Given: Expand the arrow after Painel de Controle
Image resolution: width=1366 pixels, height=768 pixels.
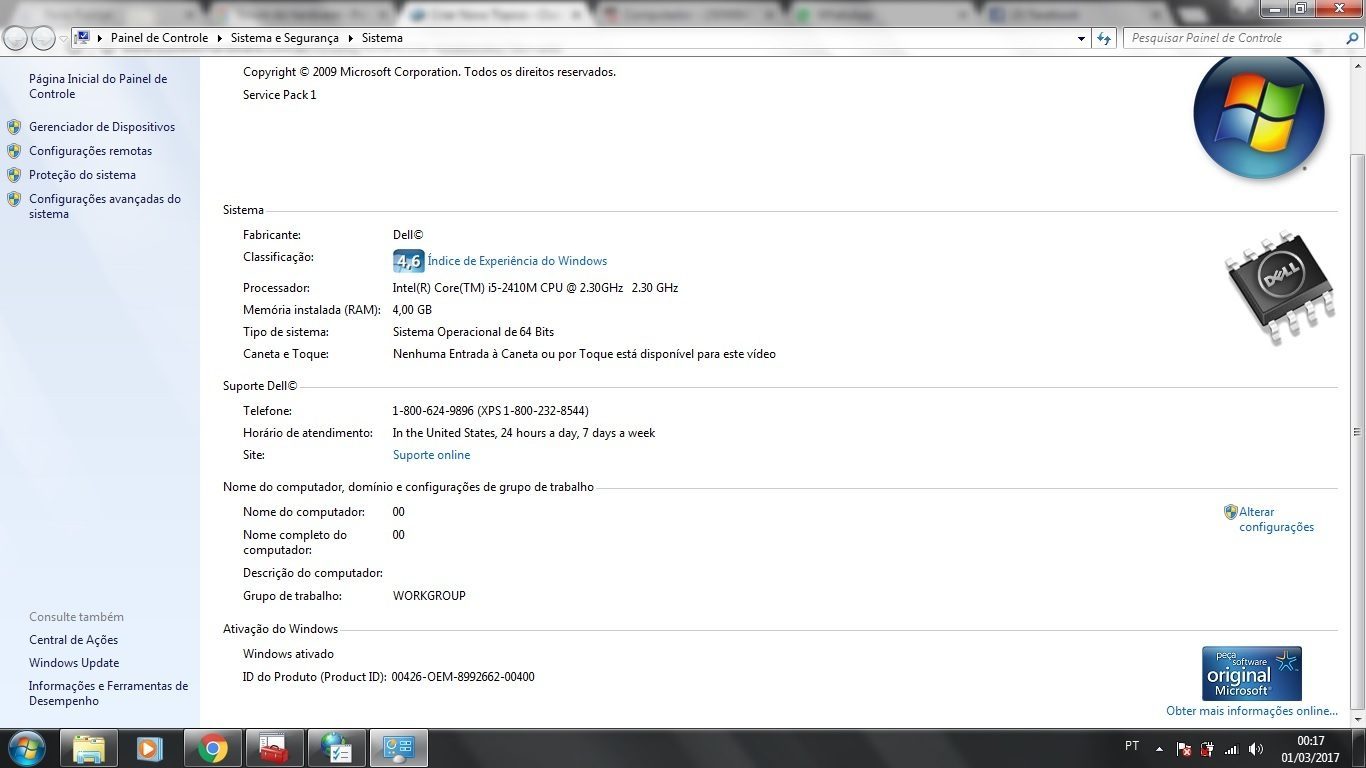Looking at the screenshot, I should tap(219, 38).
